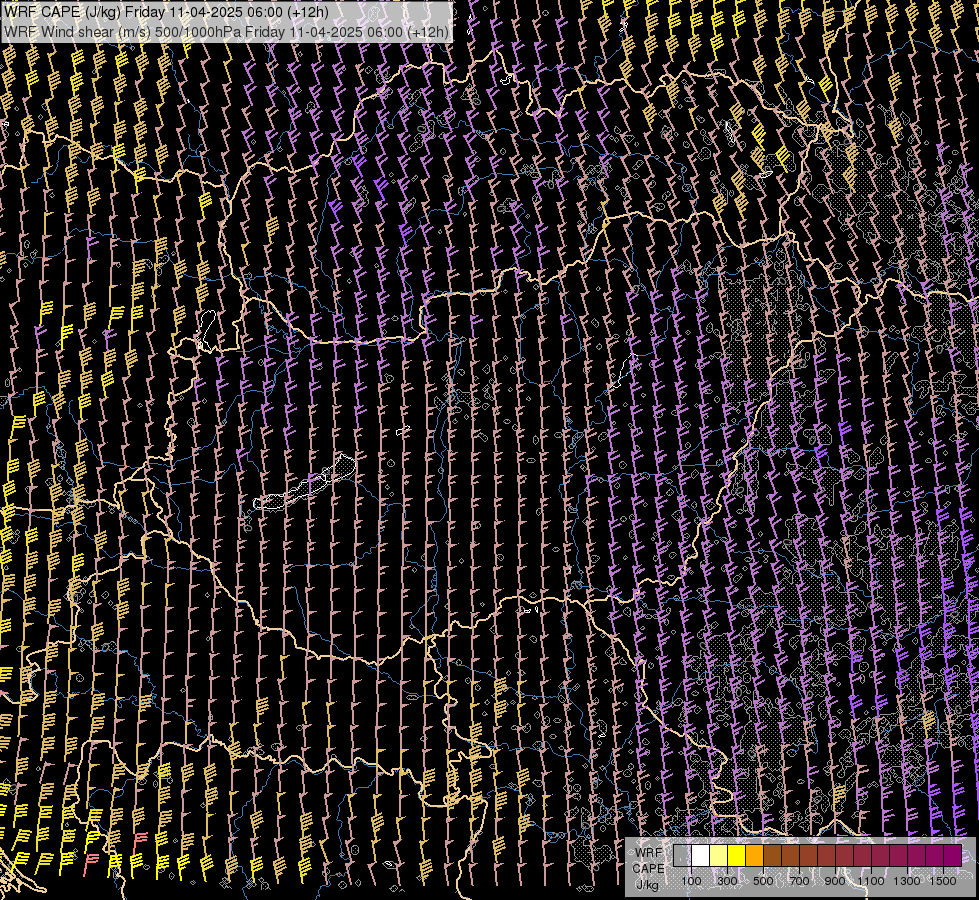This screenshot has width=979, height=900.
Task: Click the long Lake Balaton outline on the map
Action: pos(305,483)
